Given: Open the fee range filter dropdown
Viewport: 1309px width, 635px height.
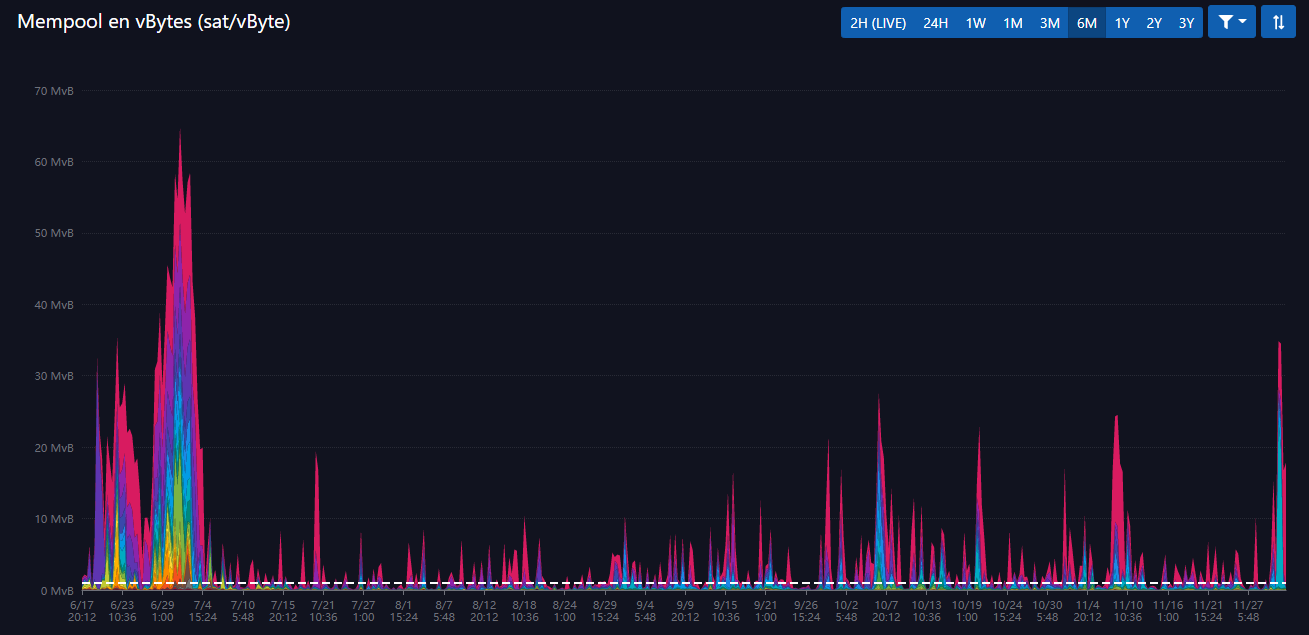Looking at the screenshot, I should tap(1231, 22).
